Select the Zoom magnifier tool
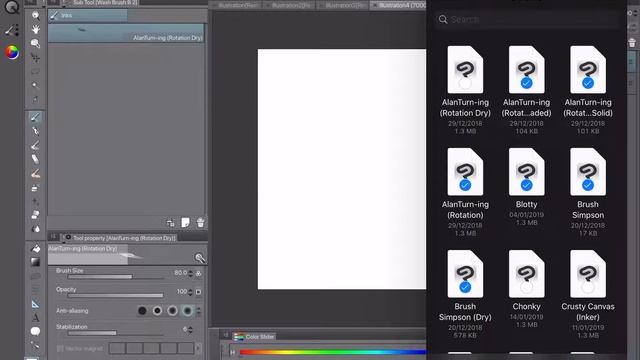Image resolution: width=640 pixels, height=360 pixels. tap(36, 16)
